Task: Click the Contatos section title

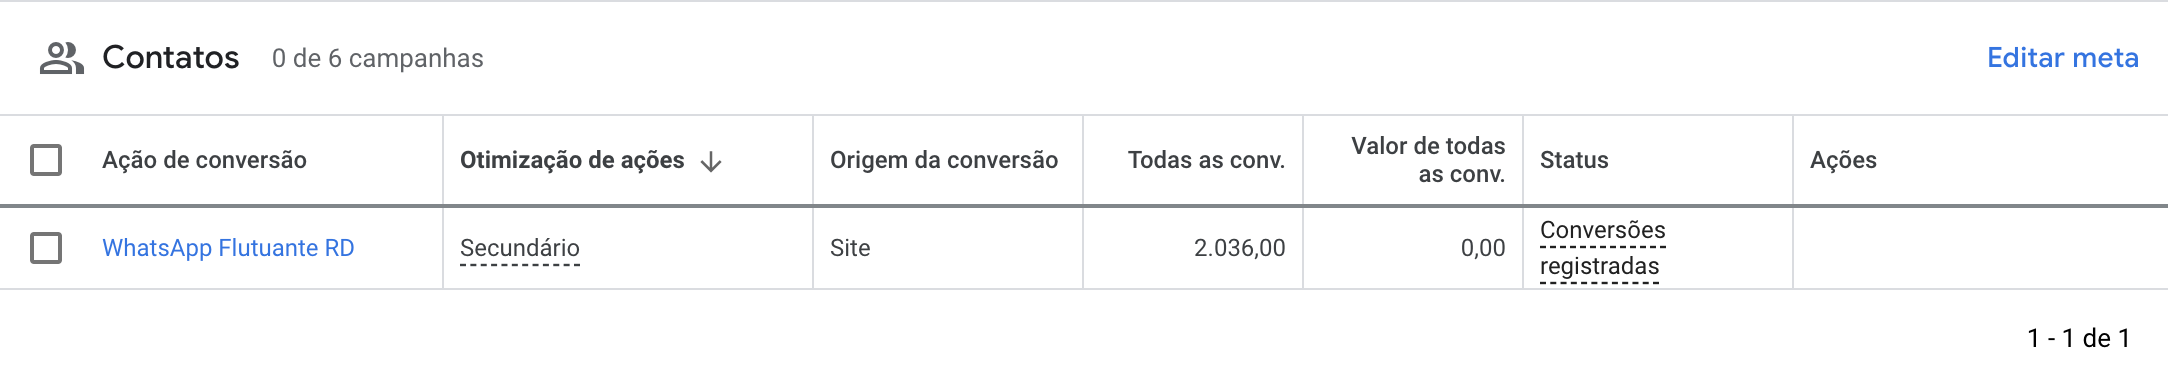Action: pyautogui.click(x=171, y=58)
